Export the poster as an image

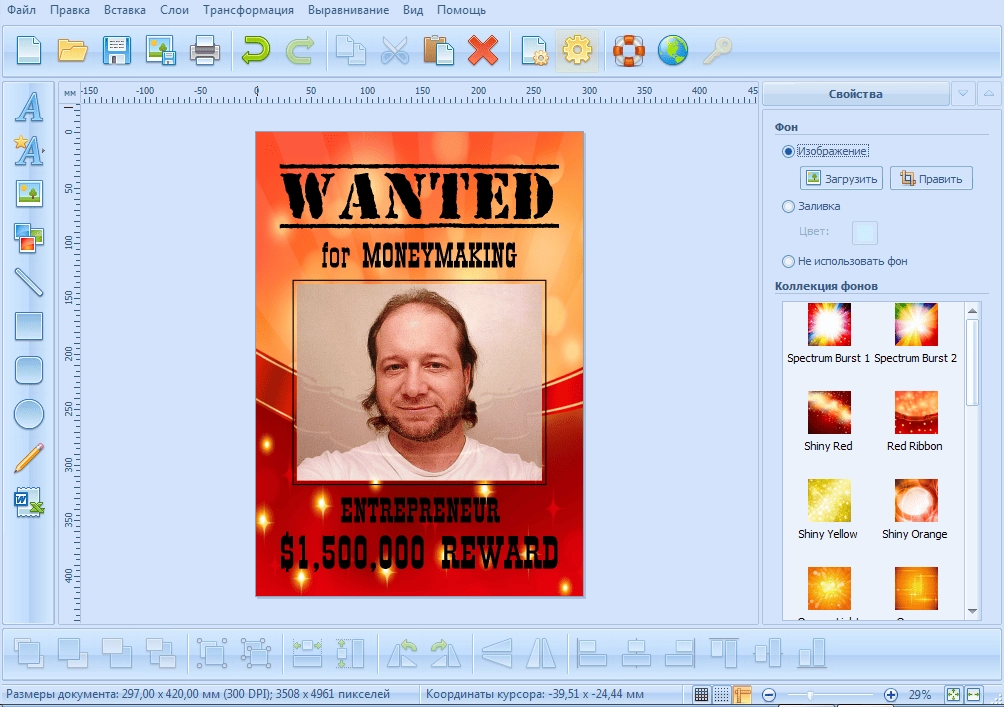click(x=161, y=51)
